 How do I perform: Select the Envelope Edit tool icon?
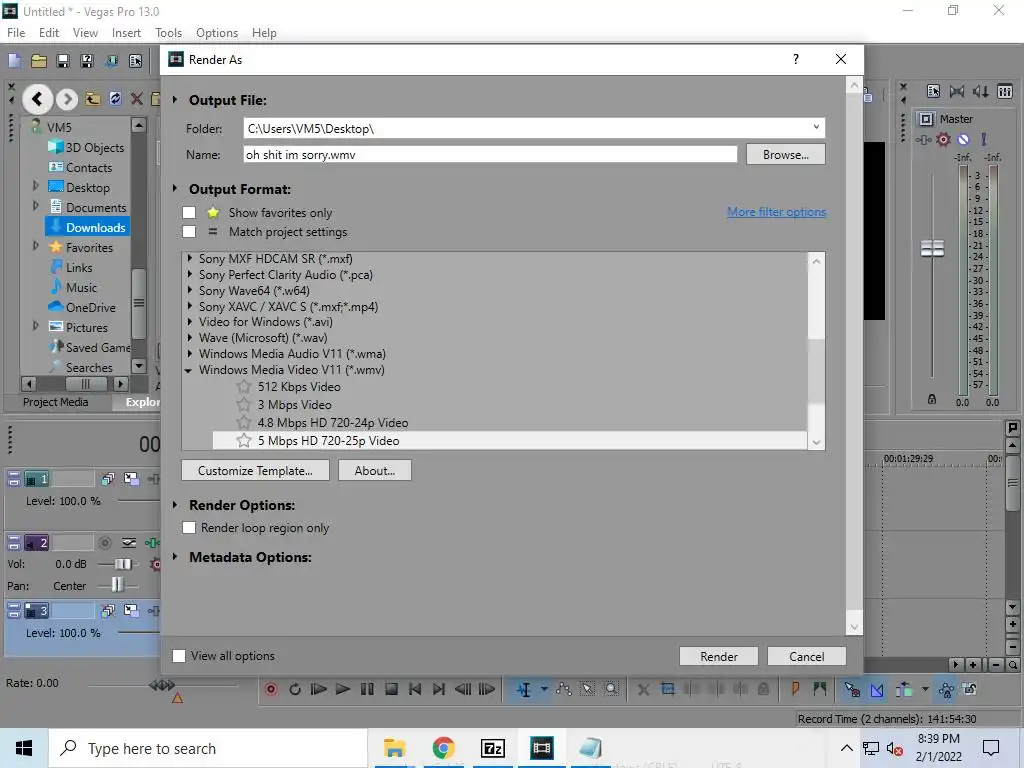pyautogui.click(x=564, y=689)
